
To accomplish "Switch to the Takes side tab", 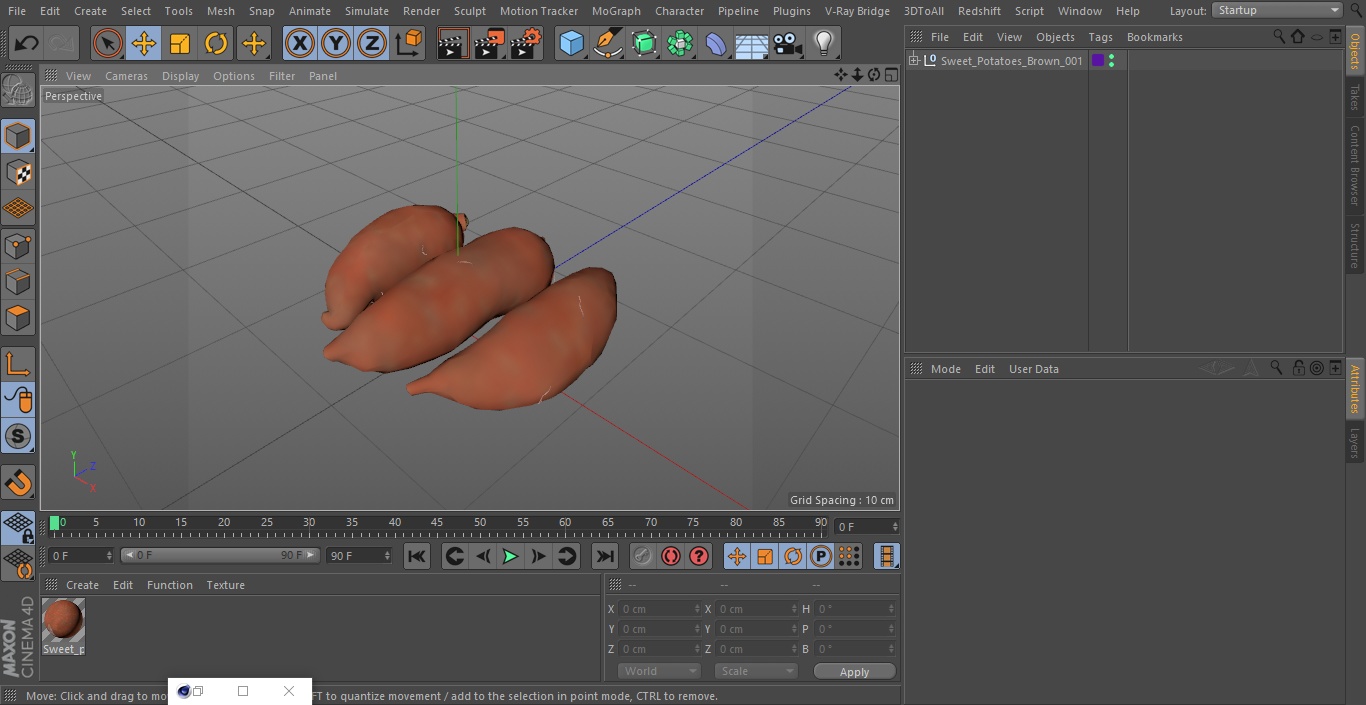I will coord(1355,97).
